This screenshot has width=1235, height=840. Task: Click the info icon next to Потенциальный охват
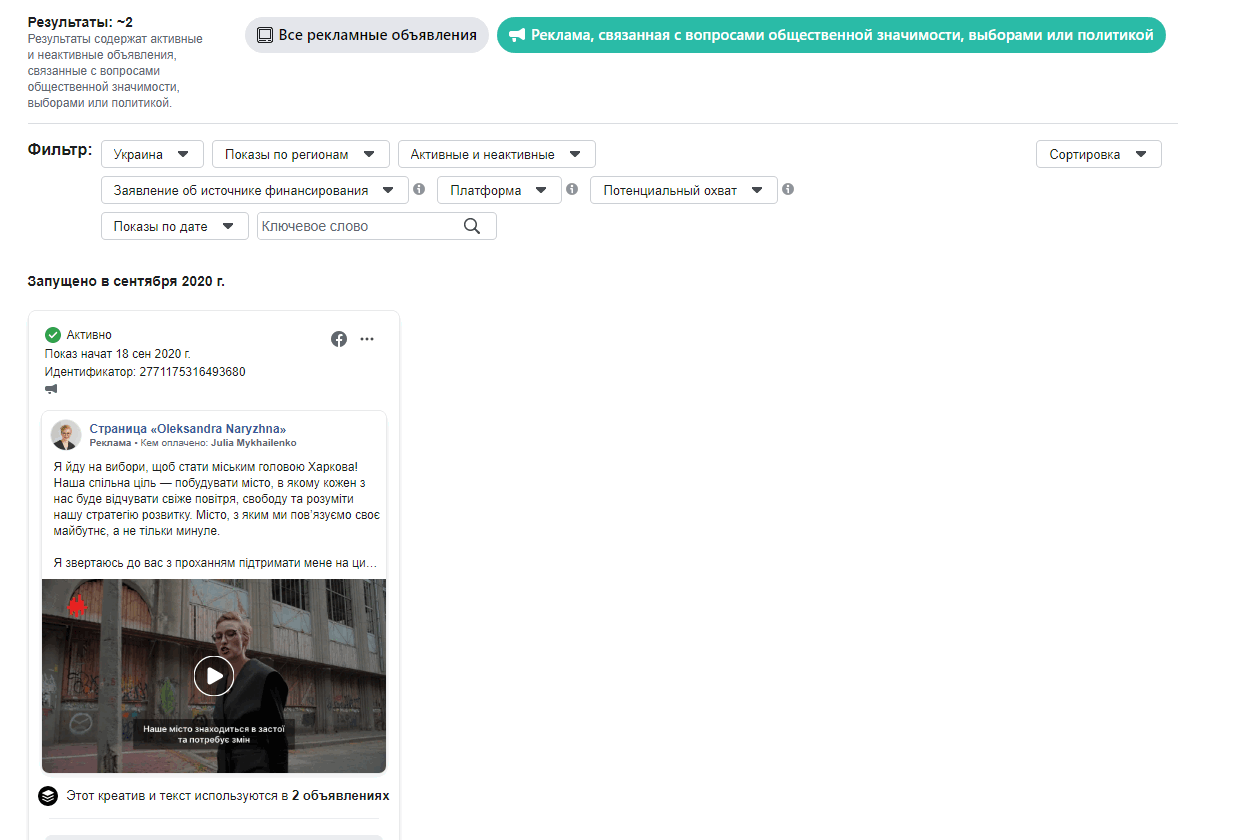point(788,189)
